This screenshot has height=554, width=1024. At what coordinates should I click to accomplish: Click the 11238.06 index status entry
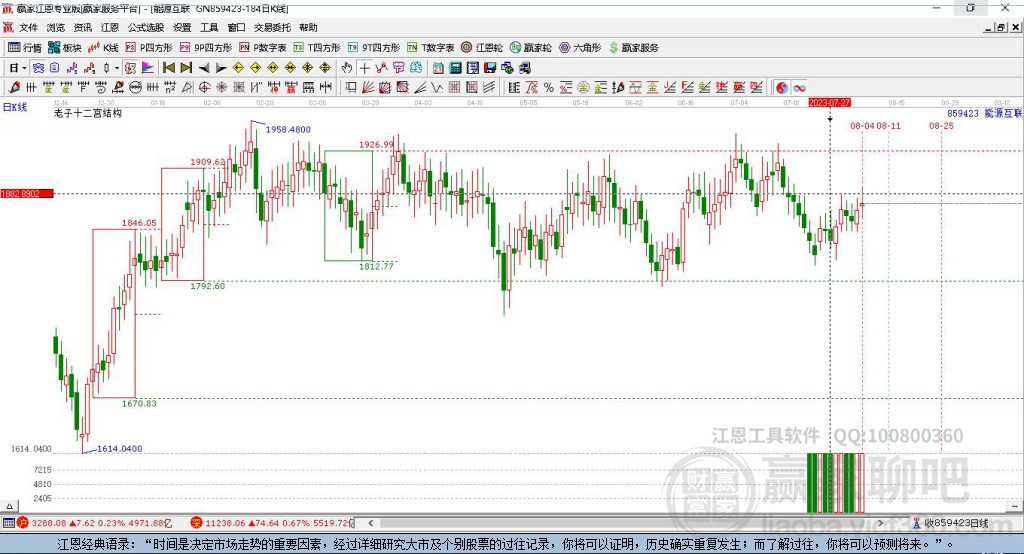point(272,523)
